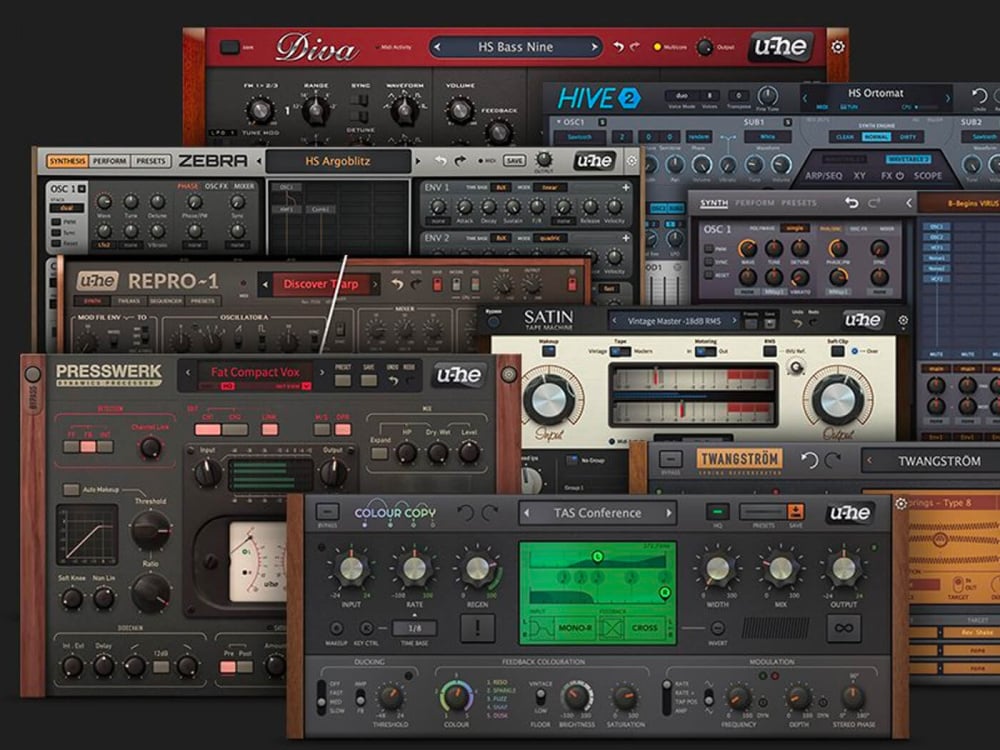Switch to the Zebra SYNTHESIS tab
Image resolution: width=1000 pixels, height=750 pixels.
pos(67,161)
